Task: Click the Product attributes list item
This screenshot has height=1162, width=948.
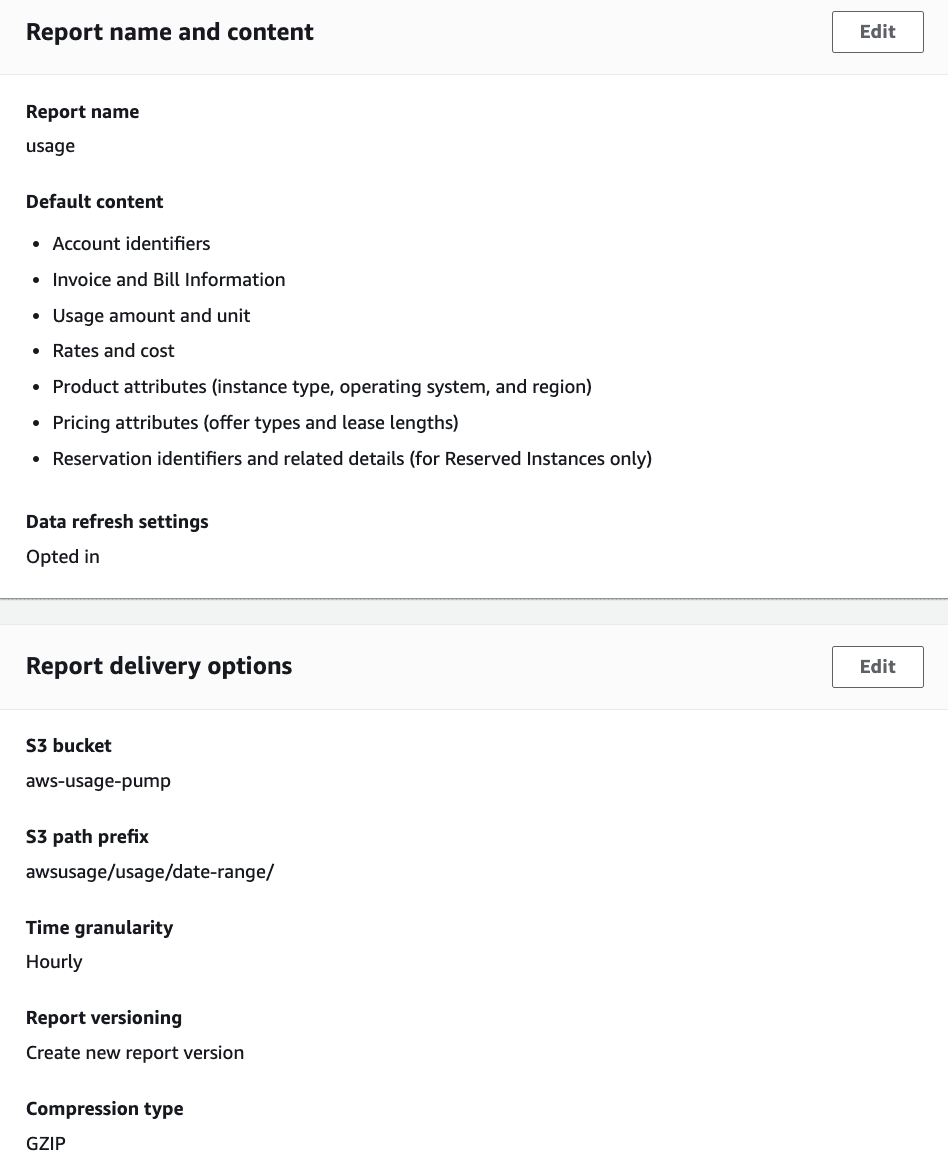Action: 322,387
